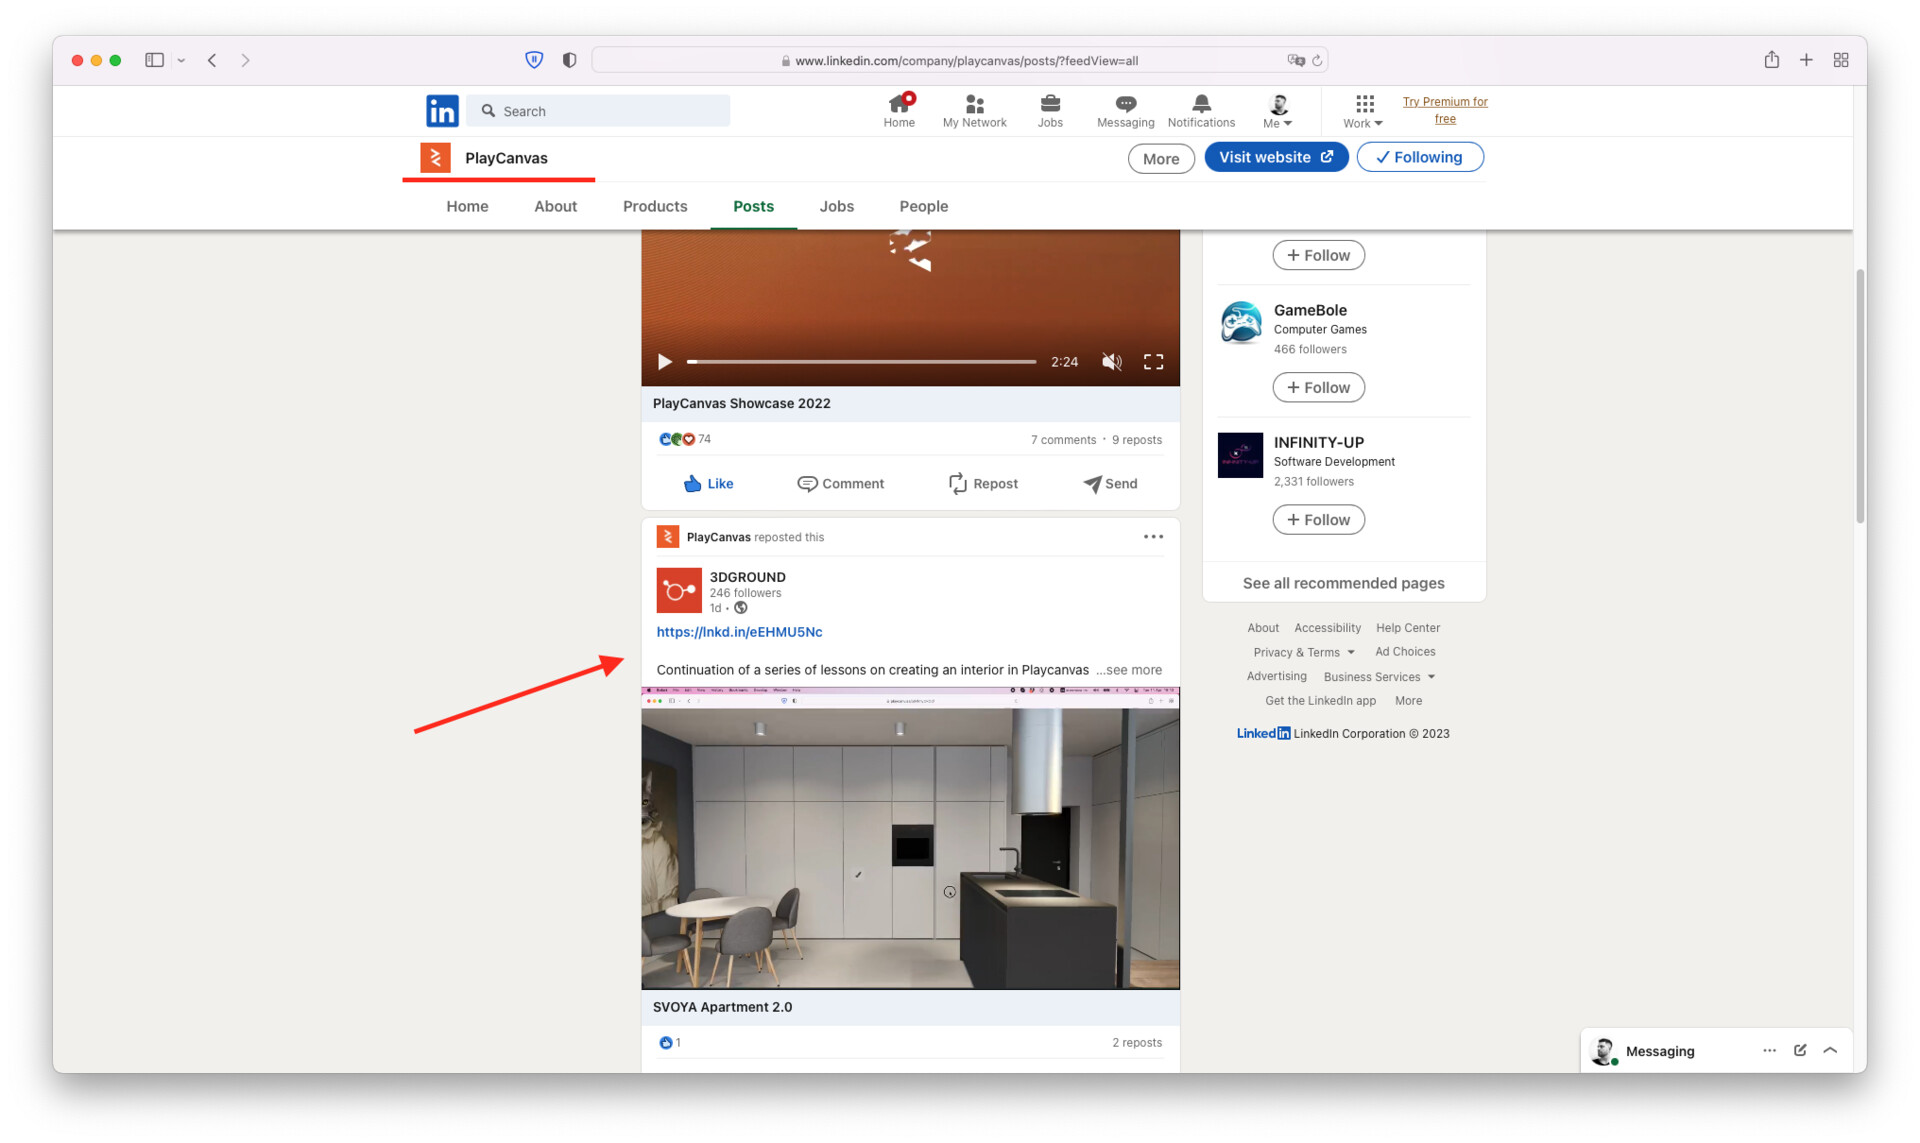
Task: Open the lnkd.in link in 3DGROUND post
Action: coord(739,632)
